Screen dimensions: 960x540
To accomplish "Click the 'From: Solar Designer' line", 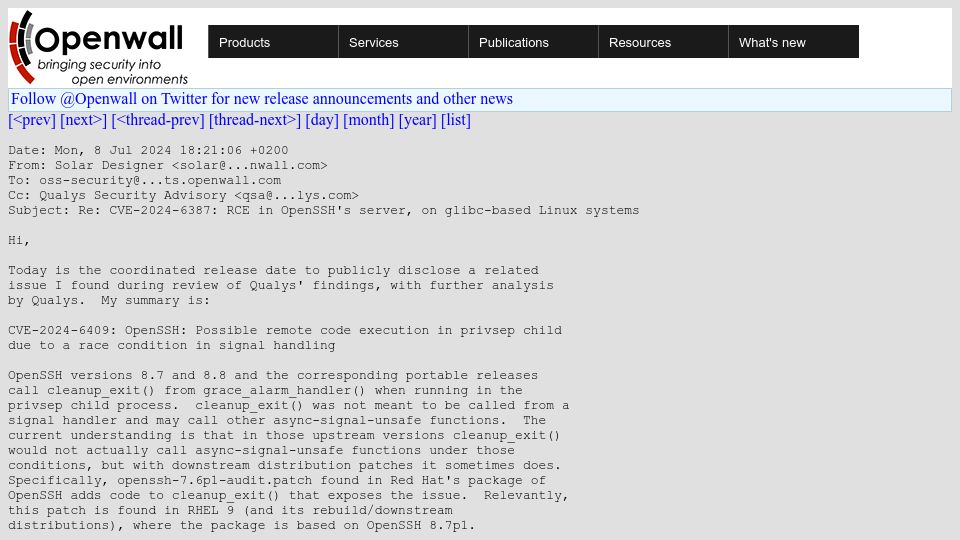I will (x=168, y=165).
